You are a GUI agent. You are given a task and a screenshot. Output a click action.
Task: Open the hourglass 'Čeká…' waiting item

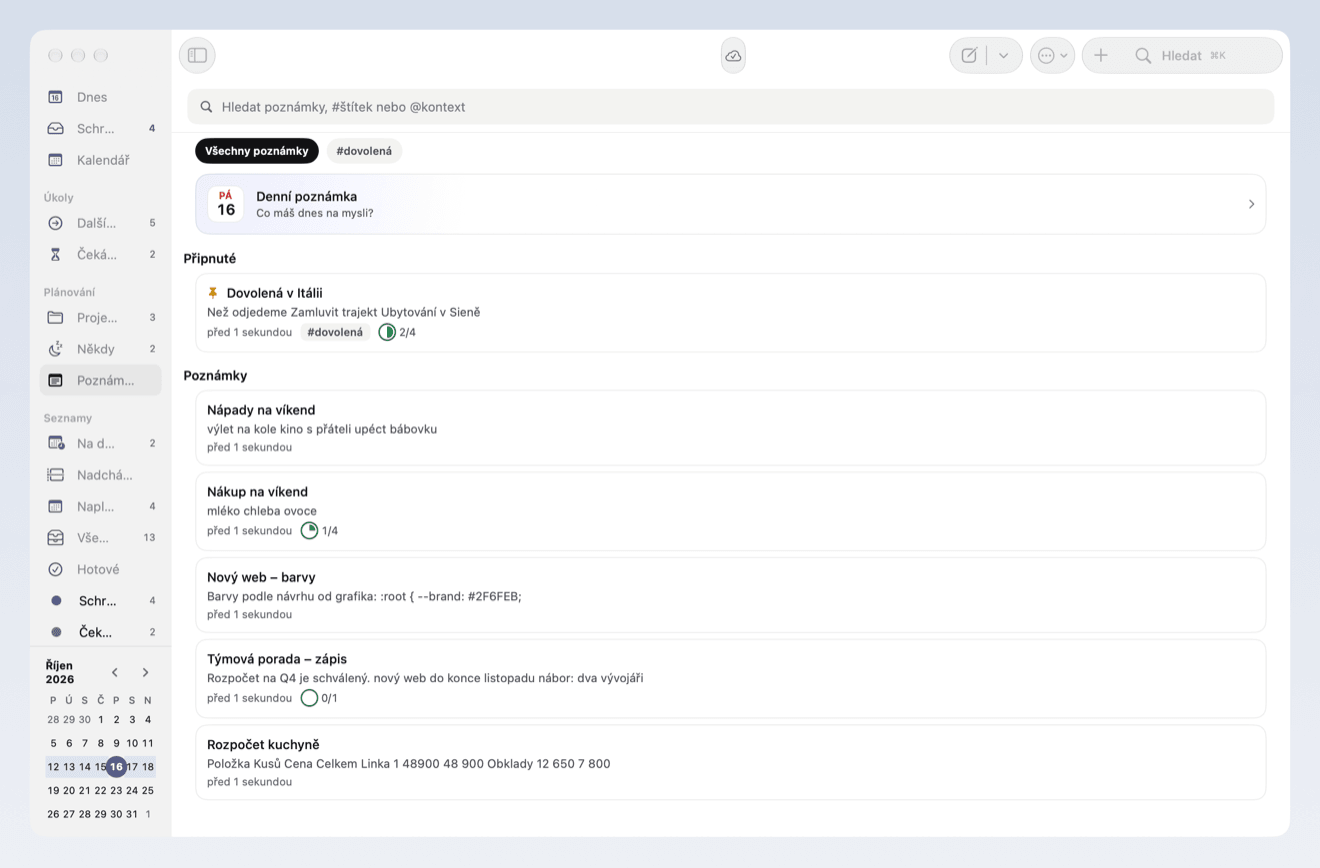100,254
